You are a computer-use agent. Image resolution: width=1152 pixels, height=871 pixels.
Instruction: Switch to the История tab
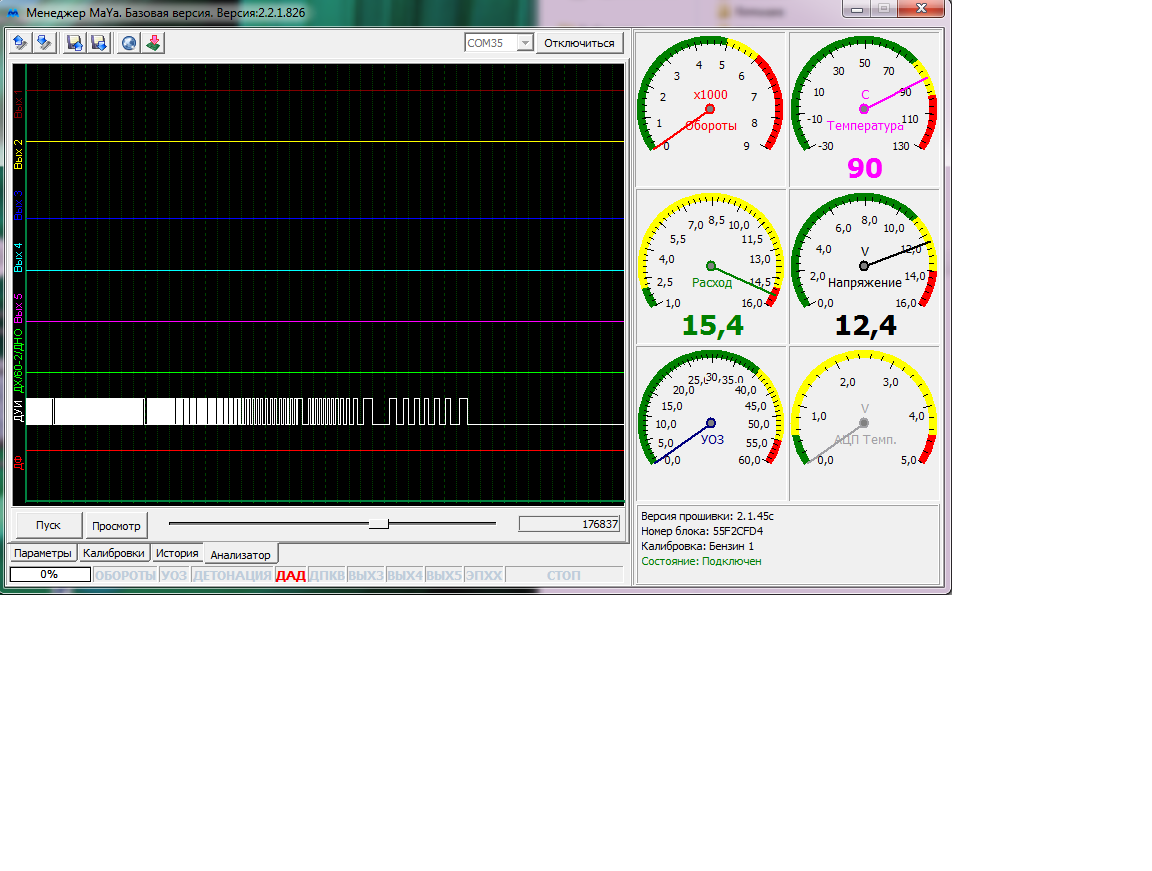click(177, 553)
